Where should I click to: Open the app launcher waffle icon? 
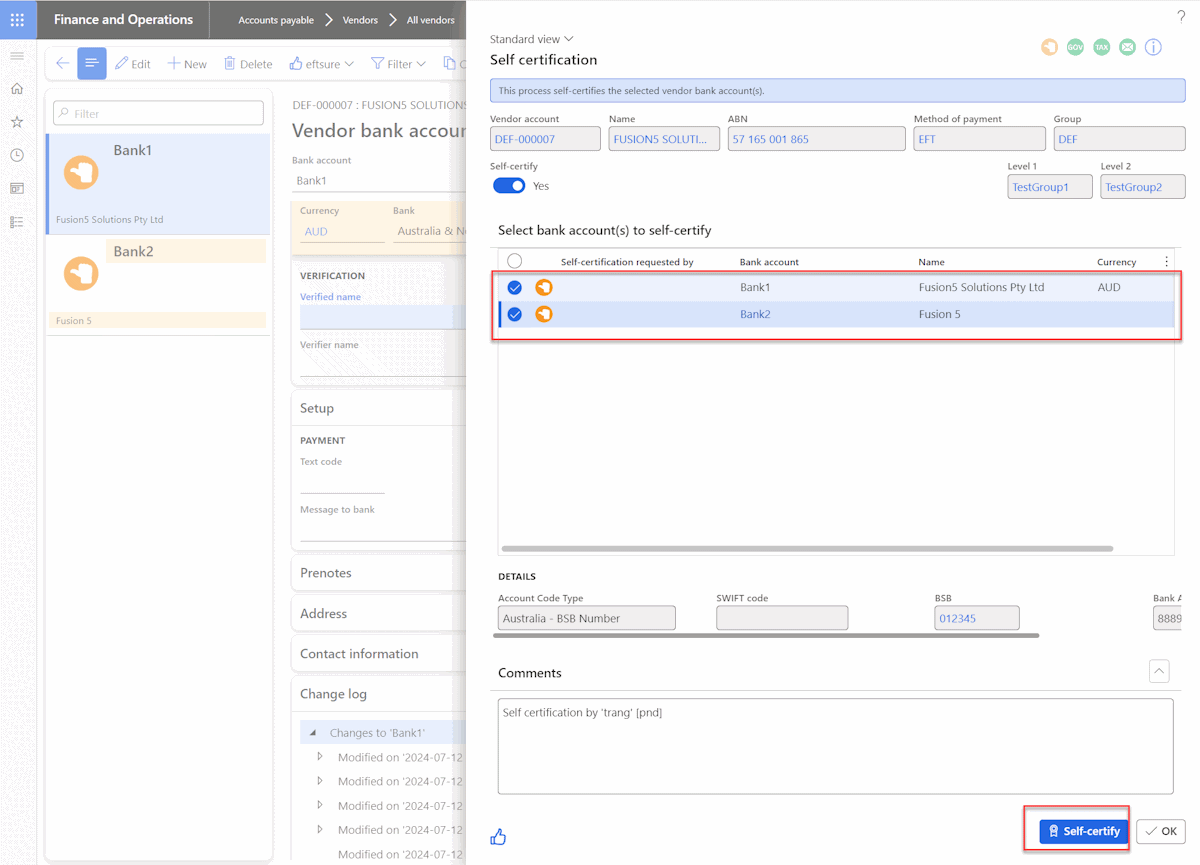[x=17, y=19]
